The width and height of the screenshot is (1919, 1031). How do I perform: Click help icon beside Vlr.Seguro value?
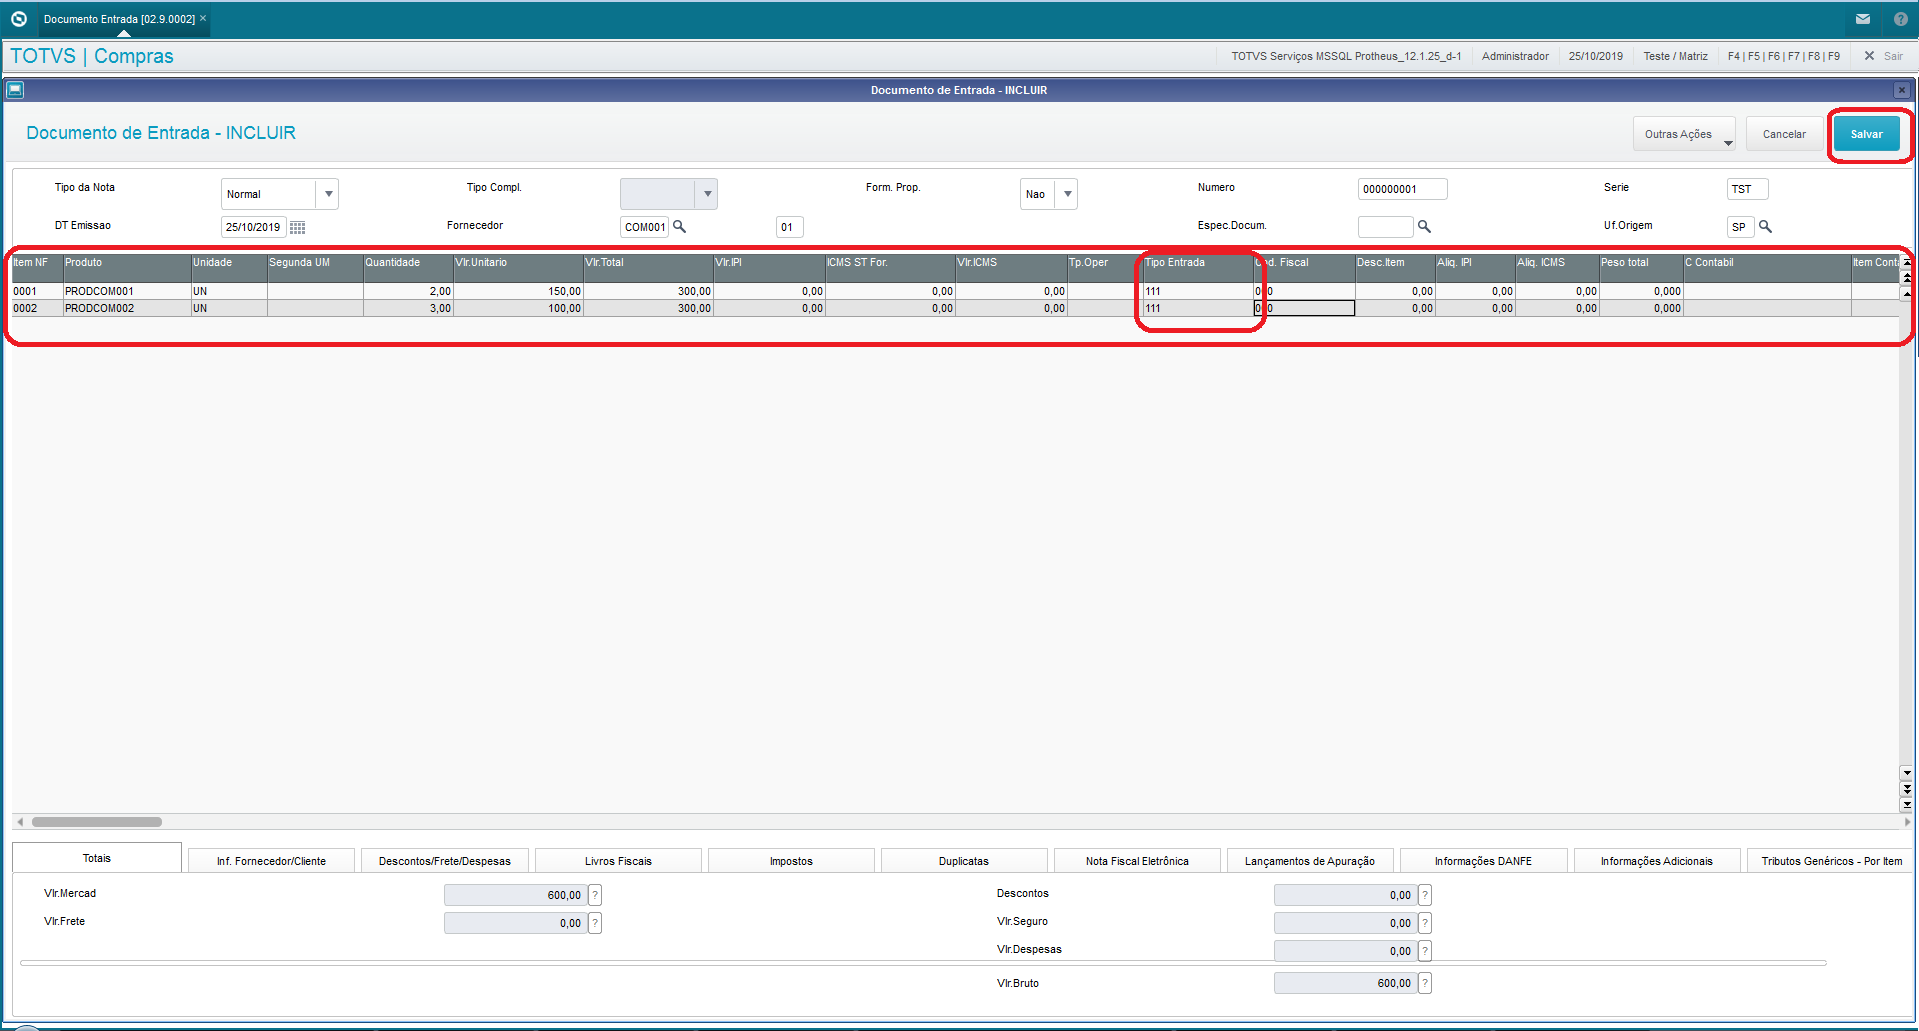coord(1425,923)
